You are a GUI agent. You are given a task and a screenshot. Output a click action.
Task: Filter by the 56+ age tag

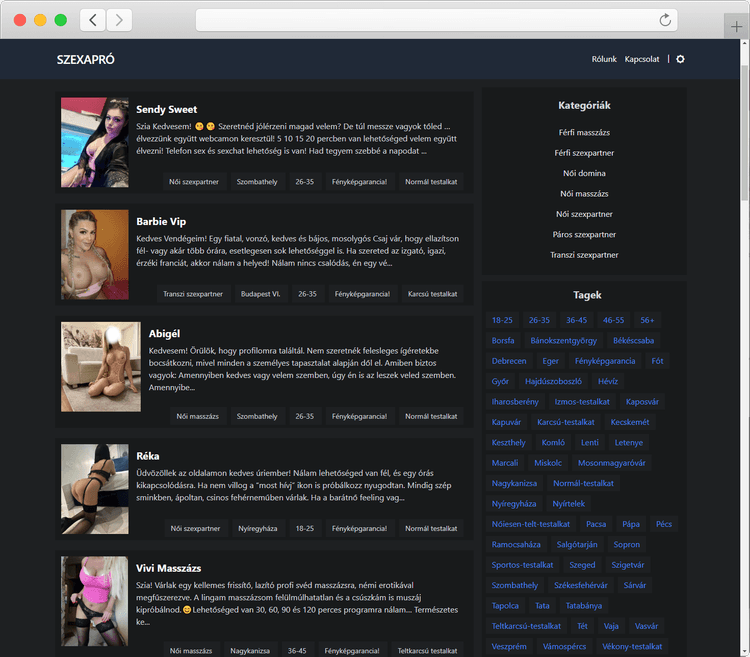(648, 320)
